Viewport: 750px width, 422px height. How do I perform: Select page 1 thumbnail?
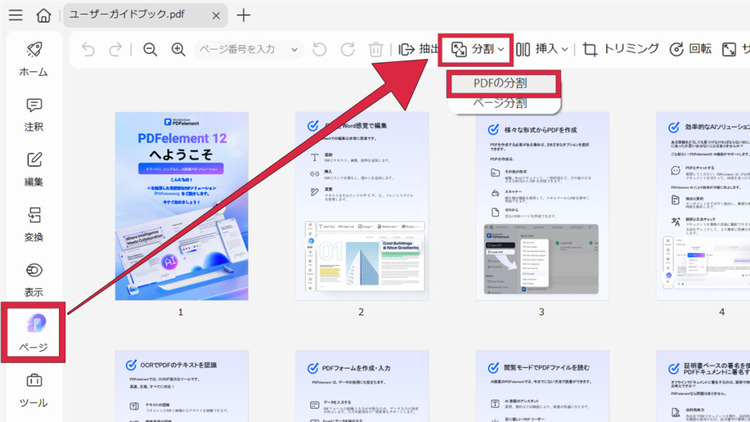182,206
